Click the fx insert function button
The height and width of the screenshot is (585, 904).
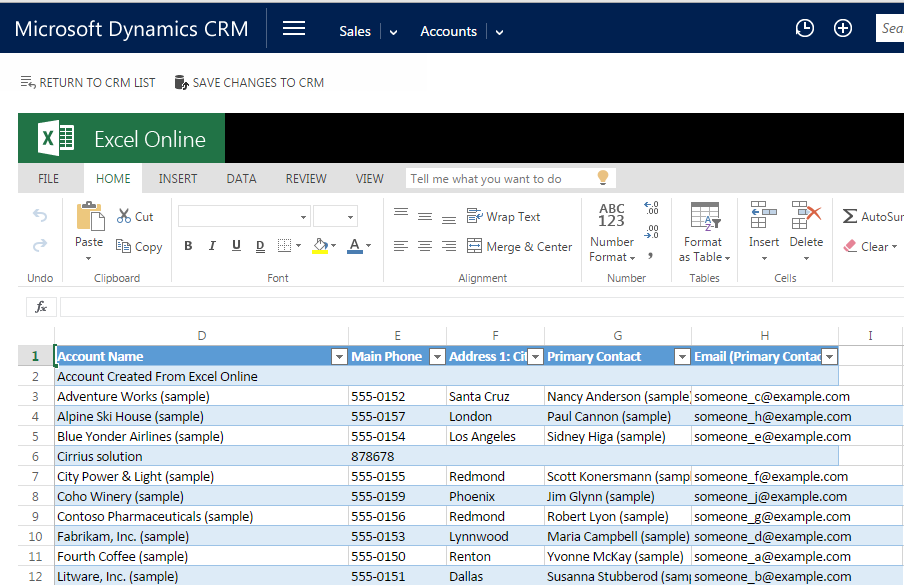point(41,307)
